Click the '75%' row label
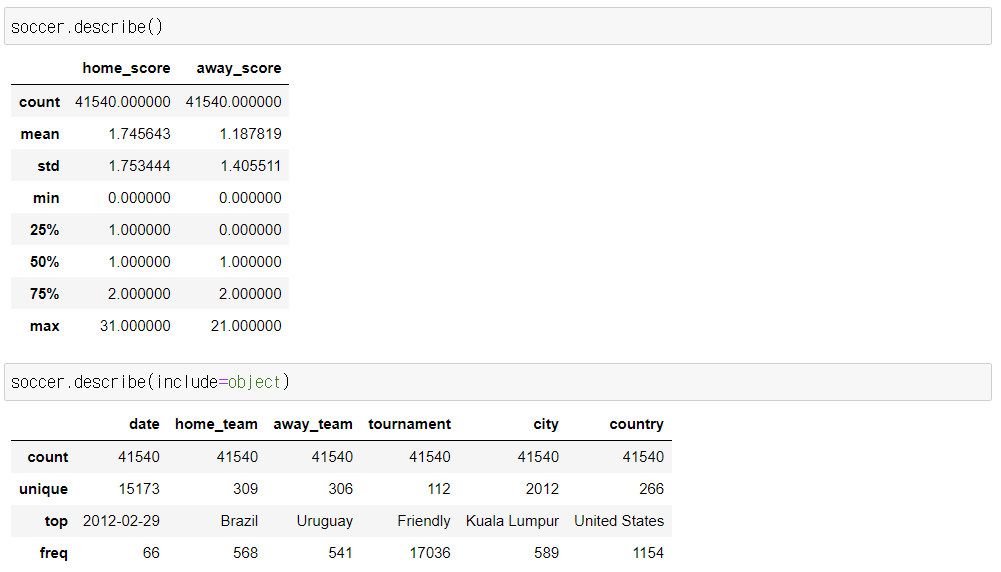The width and height of the screenshot is (1001, 572). [x=44, y=294]
